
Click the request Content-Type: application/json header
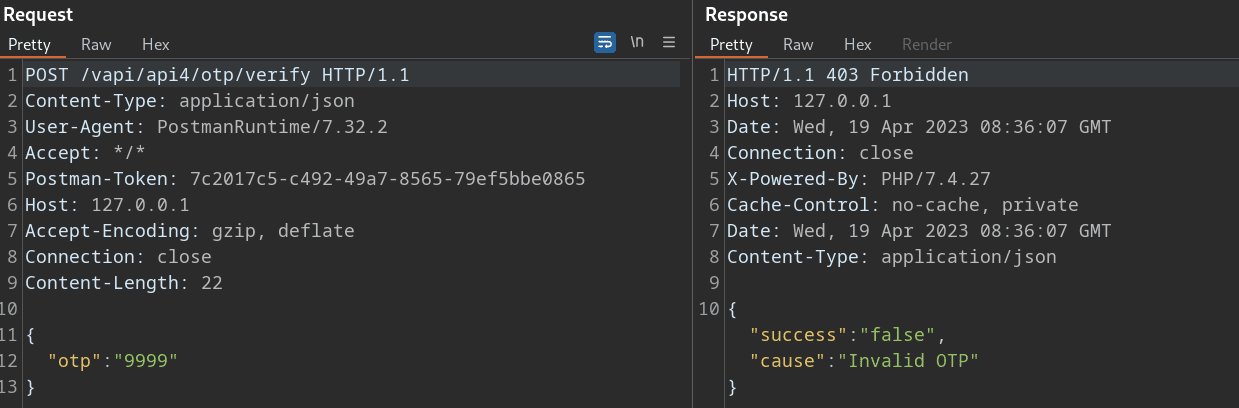(x=190, y=101)
